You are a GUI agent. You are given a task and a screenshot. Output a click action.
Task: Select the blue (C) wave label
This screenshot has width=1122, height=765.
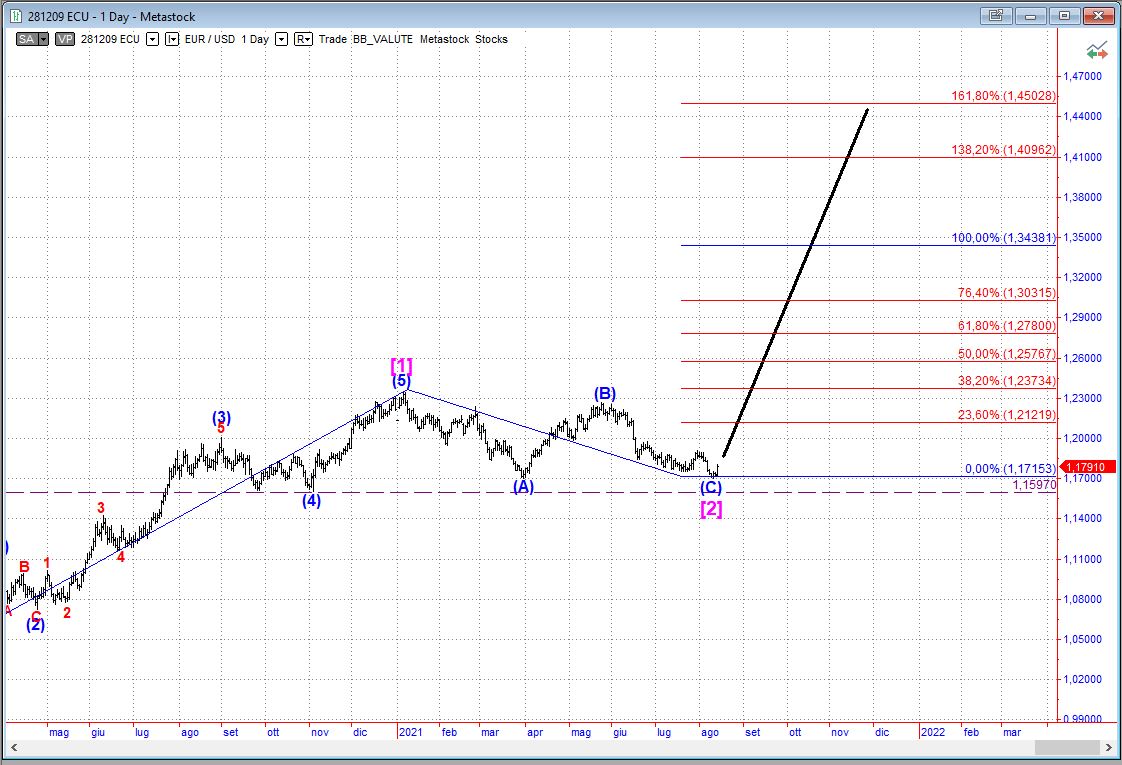[711, 488]
